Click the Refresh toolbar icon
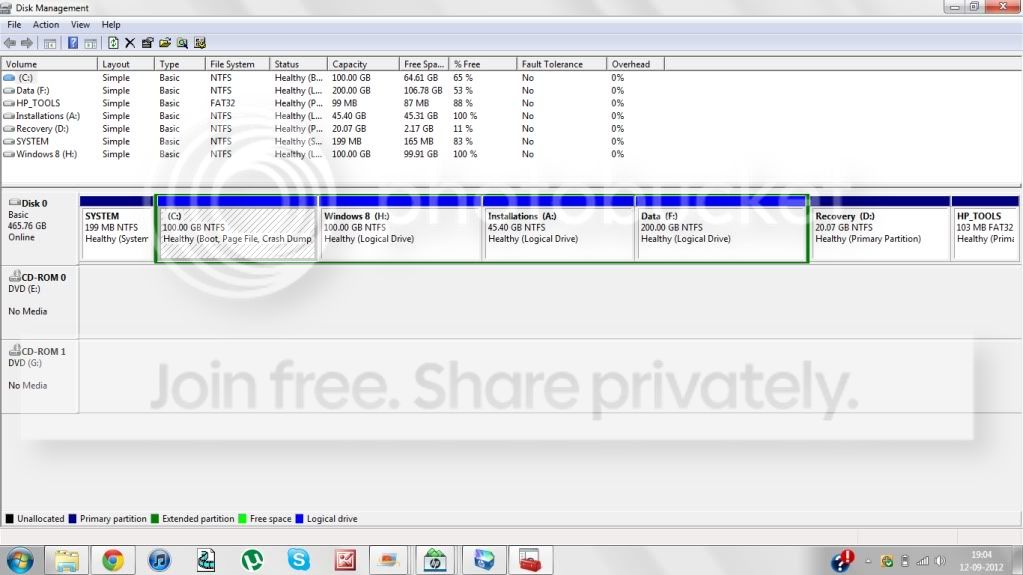Screen dimensions: 1023x575 point(113,43)
